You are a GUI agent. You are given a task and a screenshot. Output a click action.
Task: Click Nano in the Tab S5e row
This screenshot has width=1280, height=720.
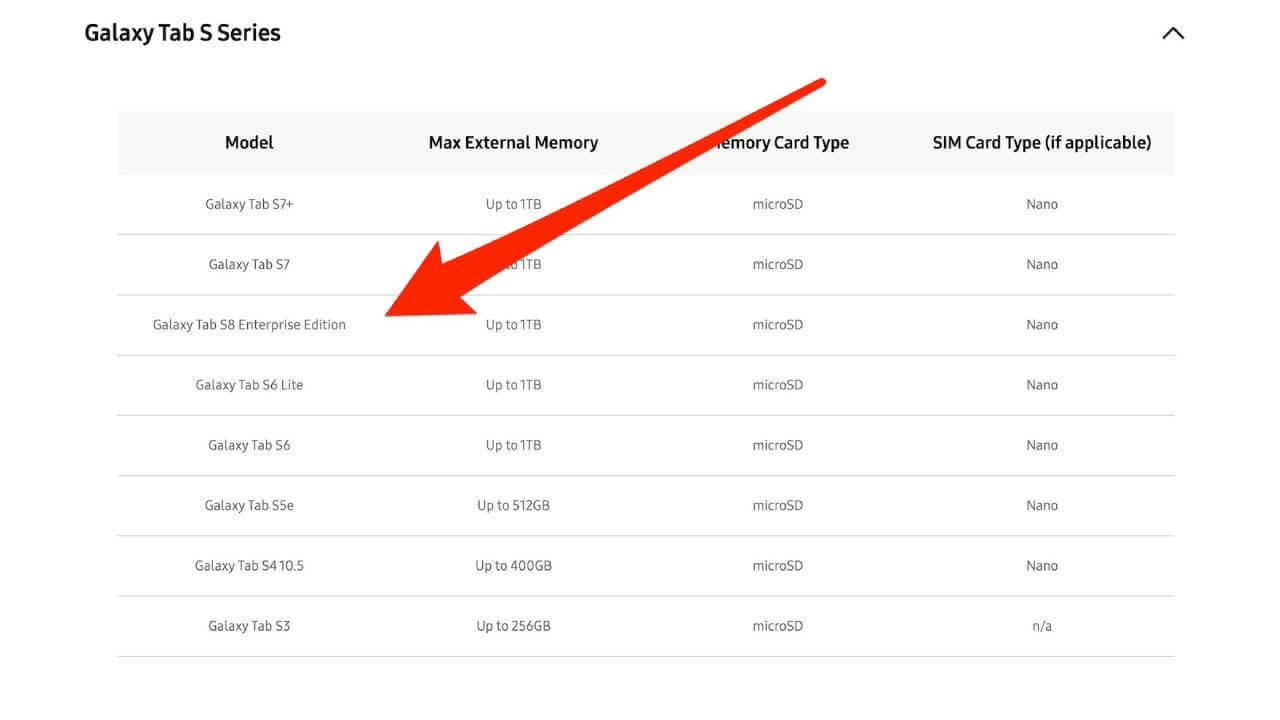tap(1042, 505)
